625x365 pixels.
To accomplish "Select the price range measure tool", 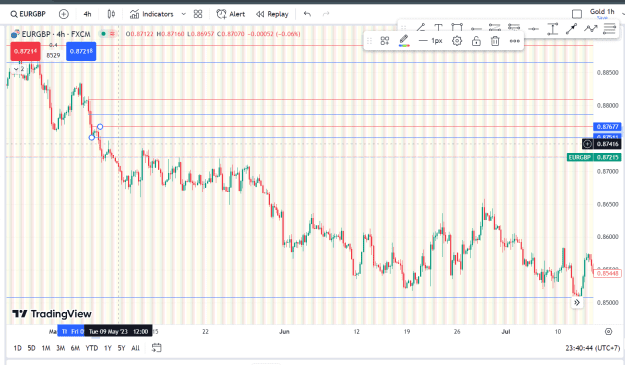I will pos(552,29).
